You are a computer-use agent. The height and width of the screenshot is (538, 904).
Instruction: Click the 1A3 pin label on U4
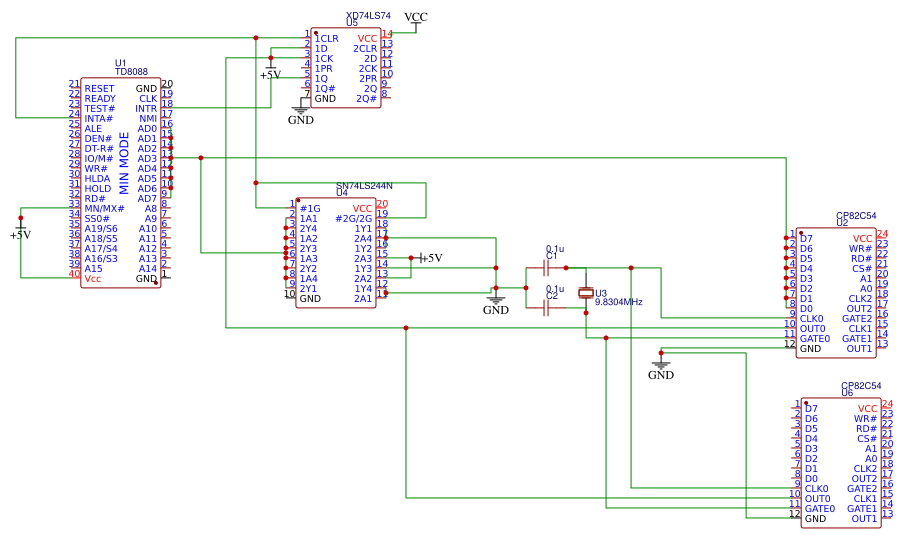tap(308, 259)
